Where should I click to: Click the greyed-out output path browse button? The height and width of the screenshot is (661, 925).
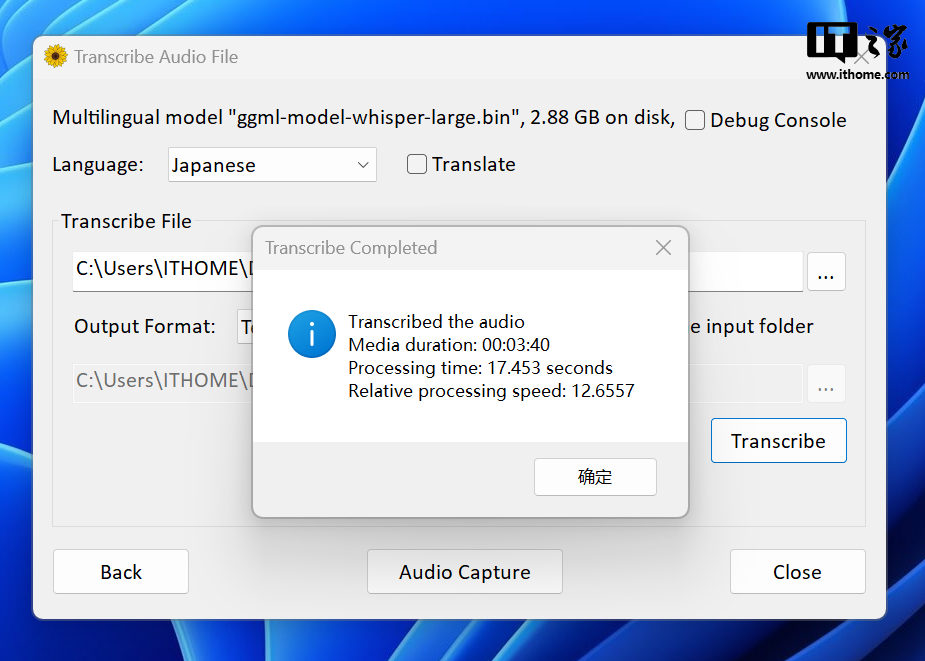coord(826,384)
